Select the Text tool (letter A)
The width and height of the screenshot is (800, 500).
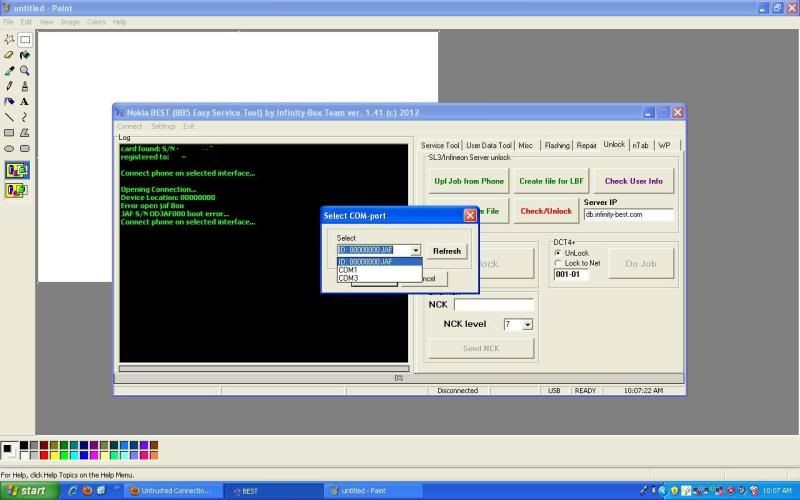click(x=25, y=102)
